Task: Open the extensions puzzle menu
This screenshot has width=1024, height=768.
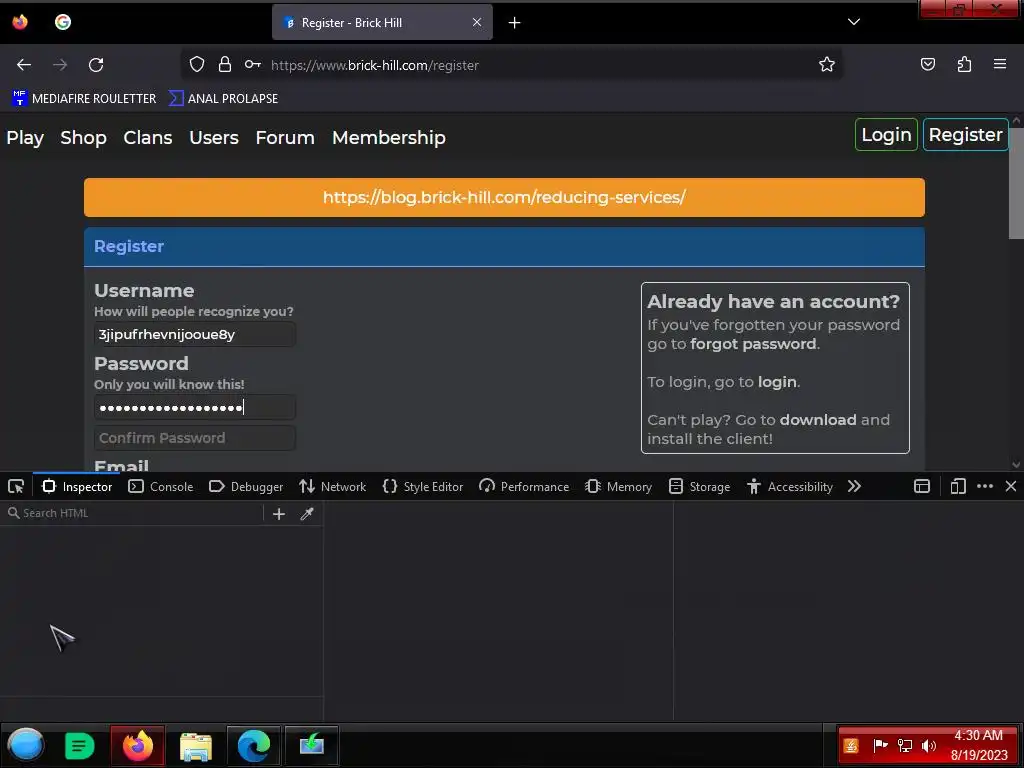Action: click(x=965, y=65)
